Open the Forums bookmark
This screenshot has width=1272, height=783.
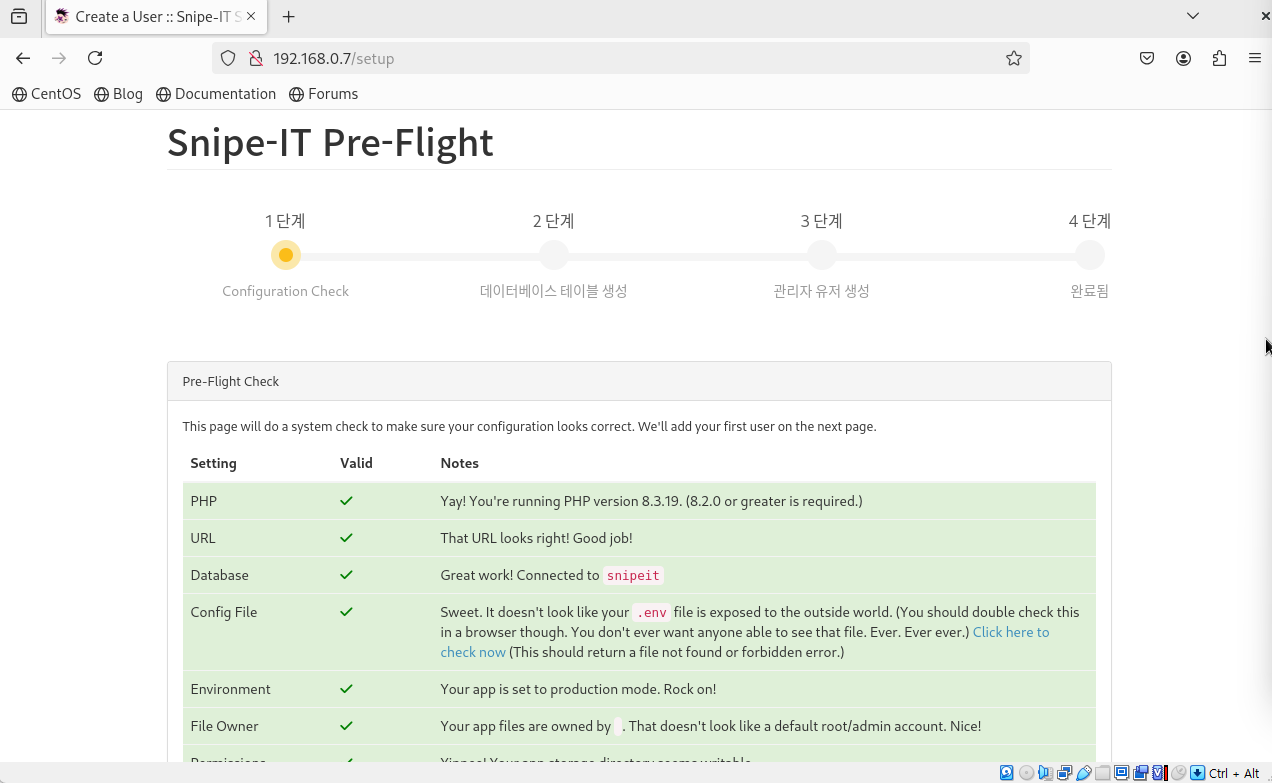point(323,94)
